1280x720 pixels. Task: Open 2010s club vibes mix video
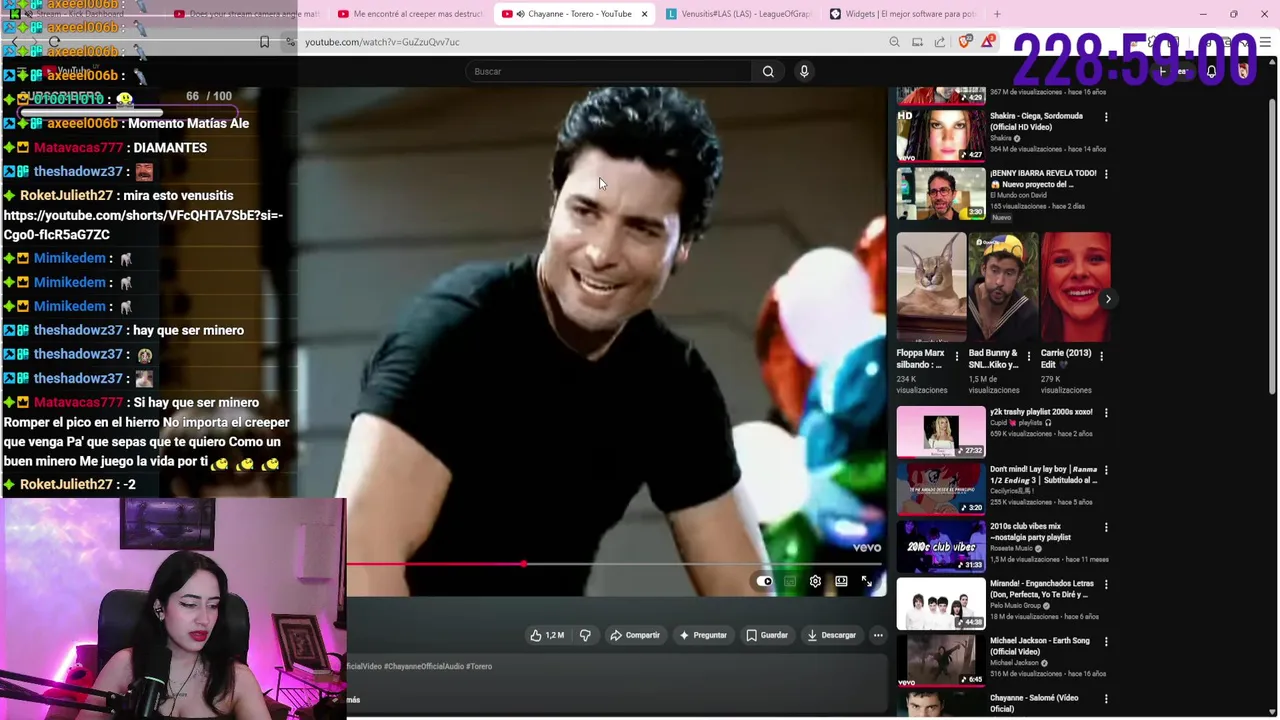click(x=941, y=545)
